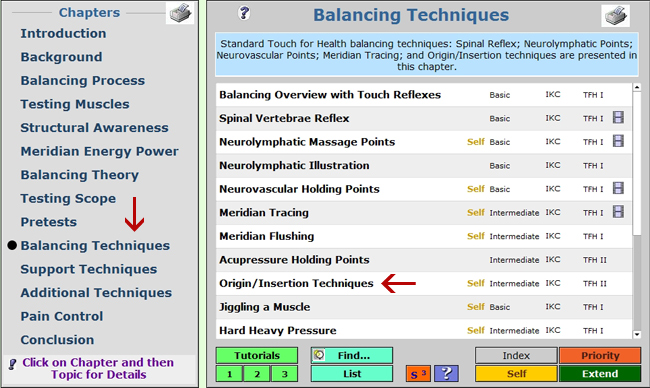This screenshot has height=388, width=650.
Task: Open the Testing Muscles chapter
Action: point(75,104)
